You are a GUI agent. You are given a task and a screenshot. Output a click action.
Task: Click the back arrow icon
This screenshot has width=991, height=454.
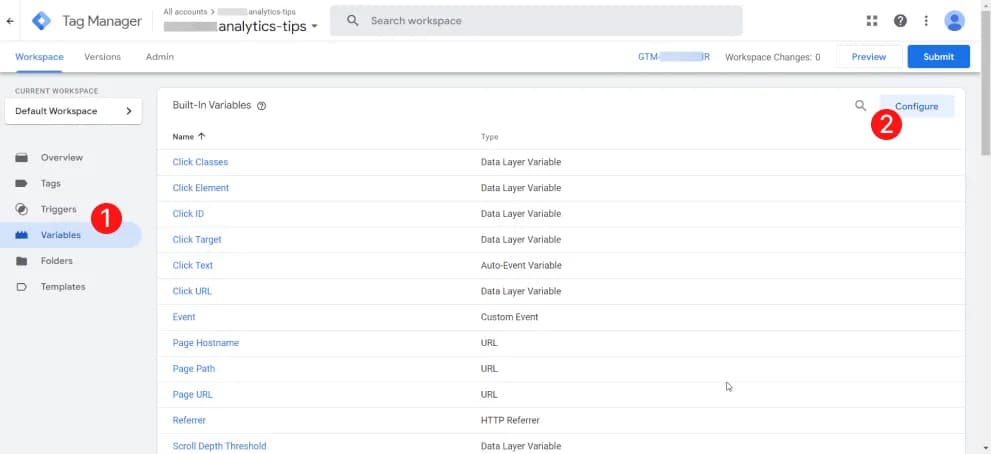(x=10, y=20)
